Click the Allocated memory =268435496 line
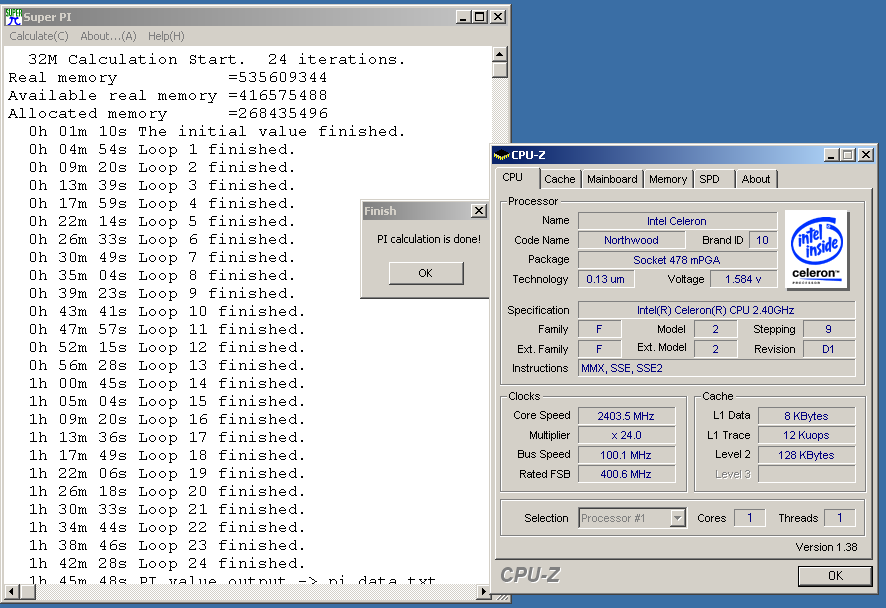Screen dimensions: 886x608 pos(168,114)
